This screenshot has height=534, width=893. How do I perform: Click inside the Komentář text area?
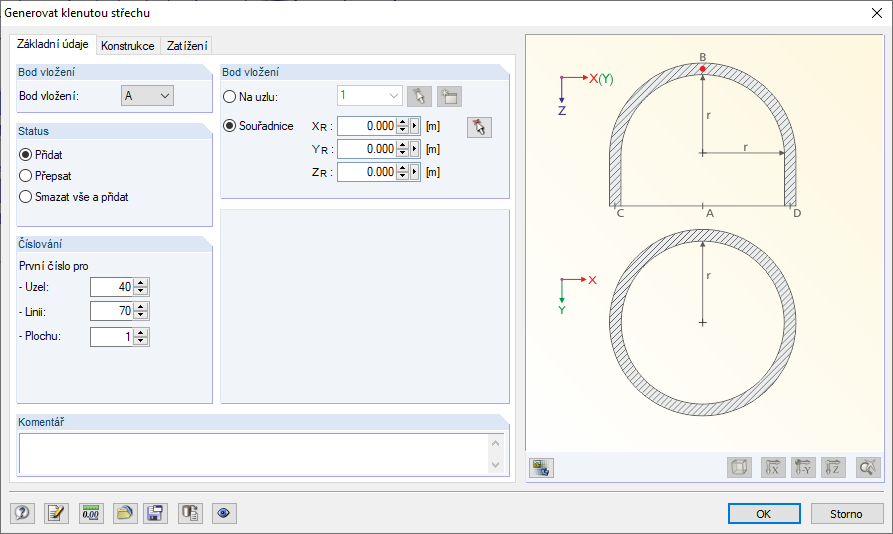253,454
